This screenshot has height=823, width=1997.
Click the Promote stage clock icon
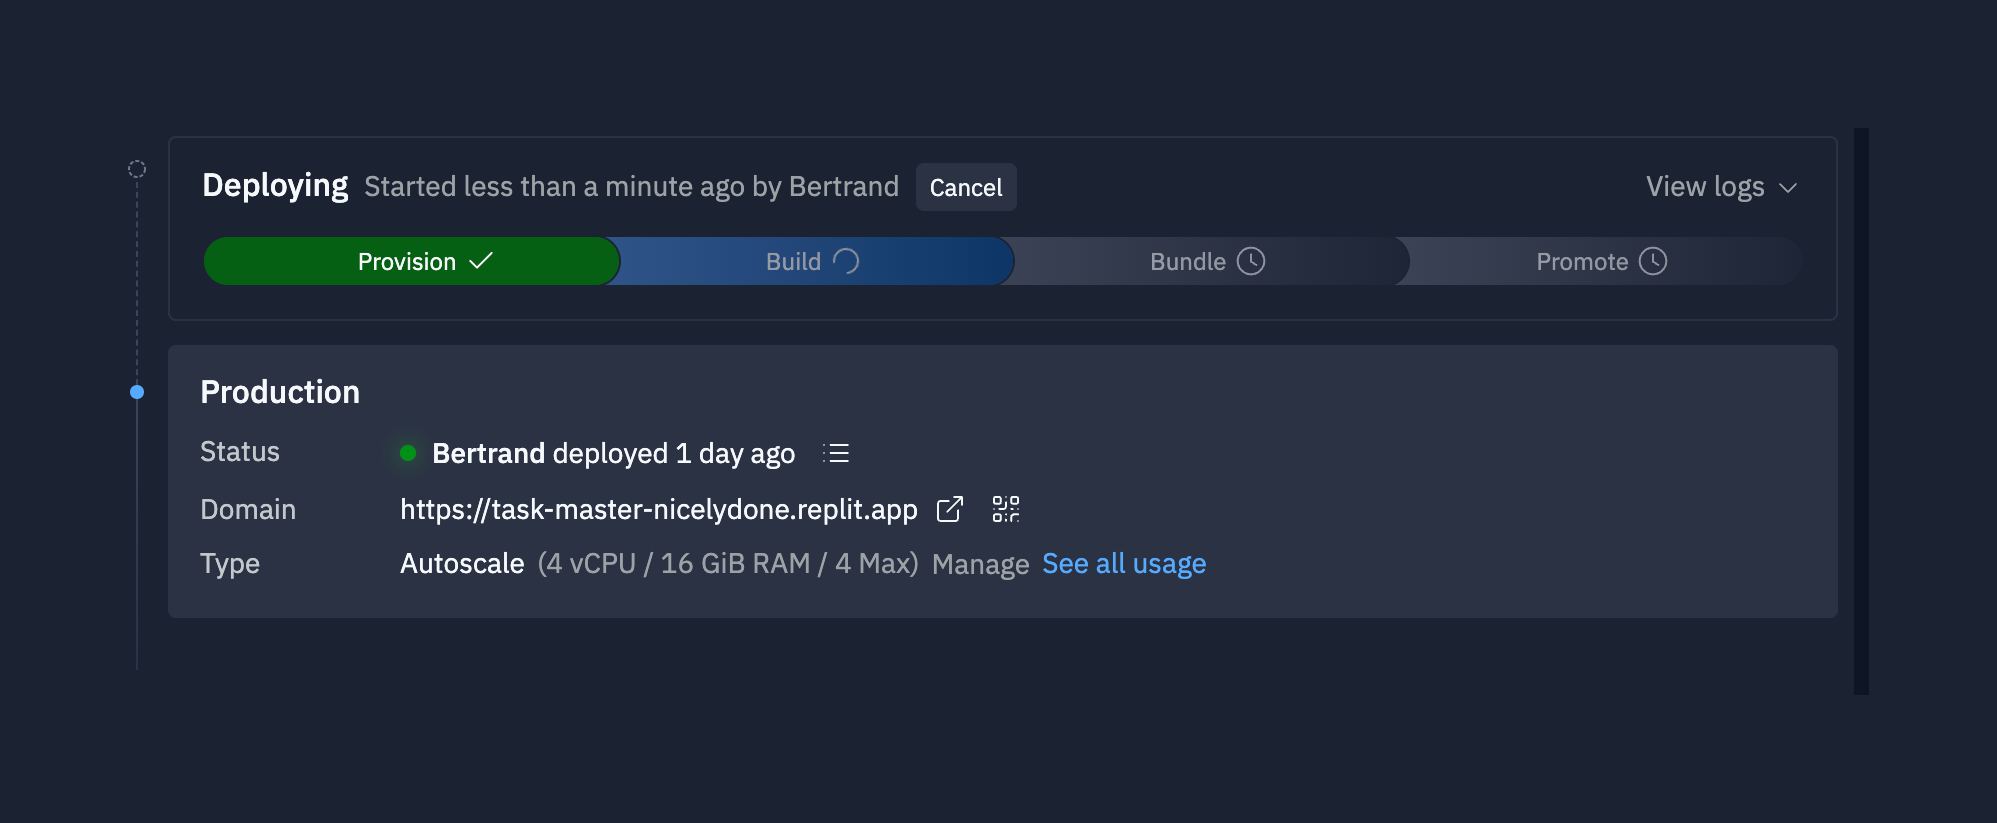[x=1653, y=261]
